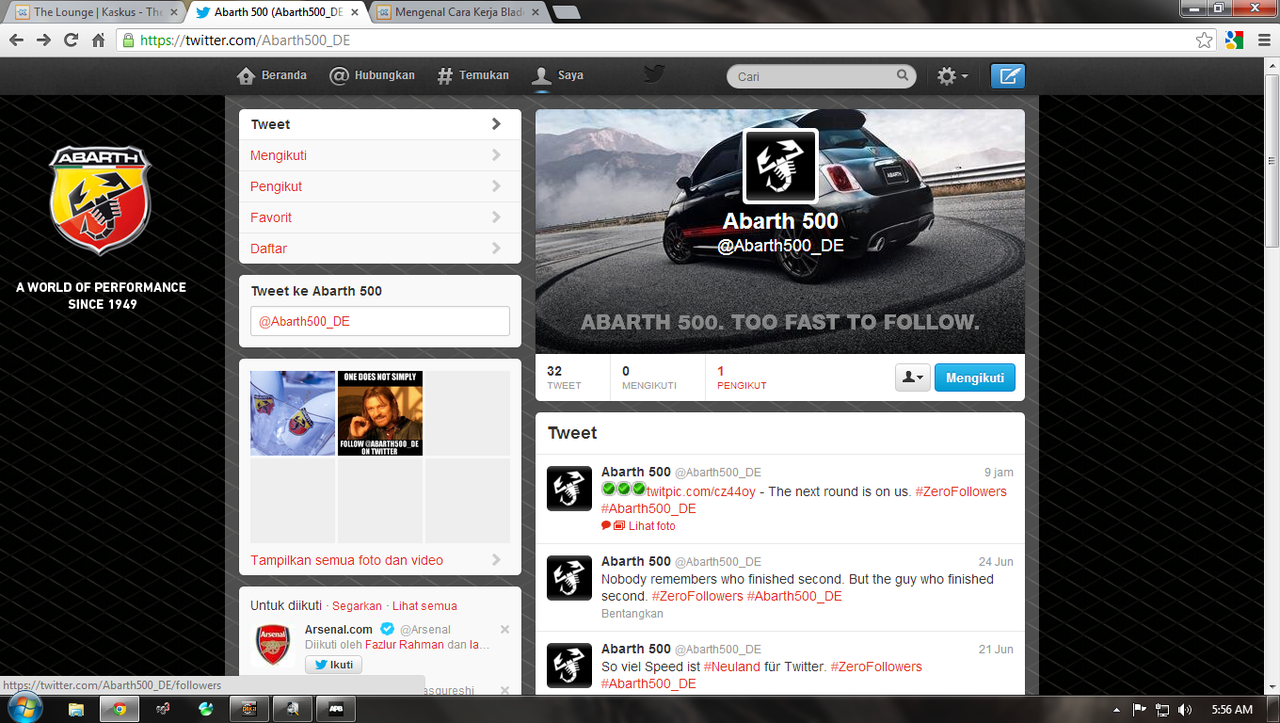Image resolution: width=1280 pixels, height=723 pixels.
Task: Click the compose new tweet icon
Action: (x=1008, y=76)
